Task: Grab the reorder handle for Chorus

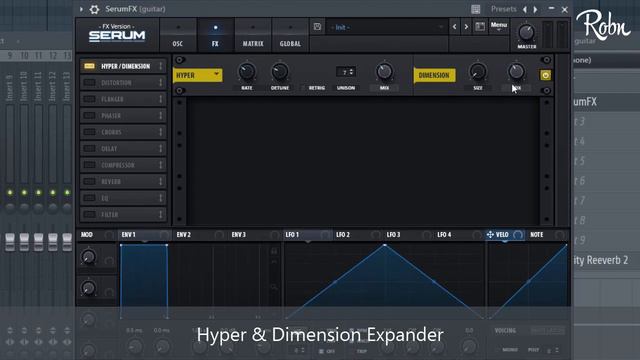Action: point(161,132)
